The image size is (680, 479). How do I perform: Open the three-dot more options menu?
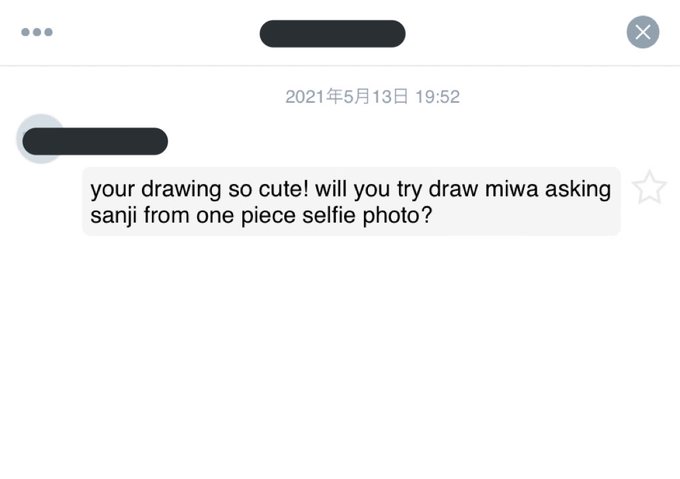tap(37, 32)
